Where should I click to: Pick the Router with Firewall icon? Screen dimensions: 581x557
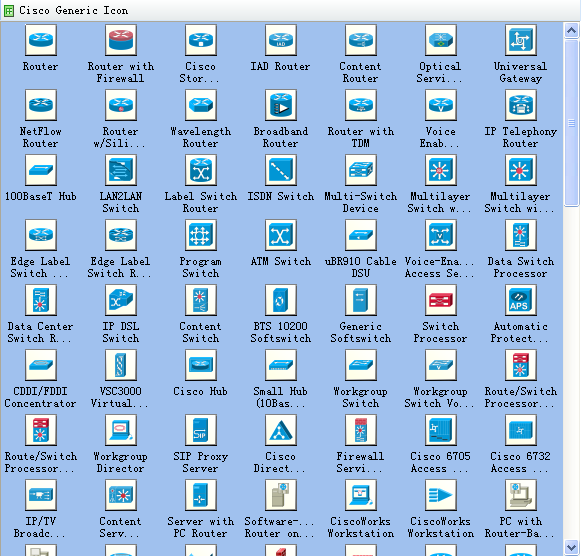click(x=121, y=40)
